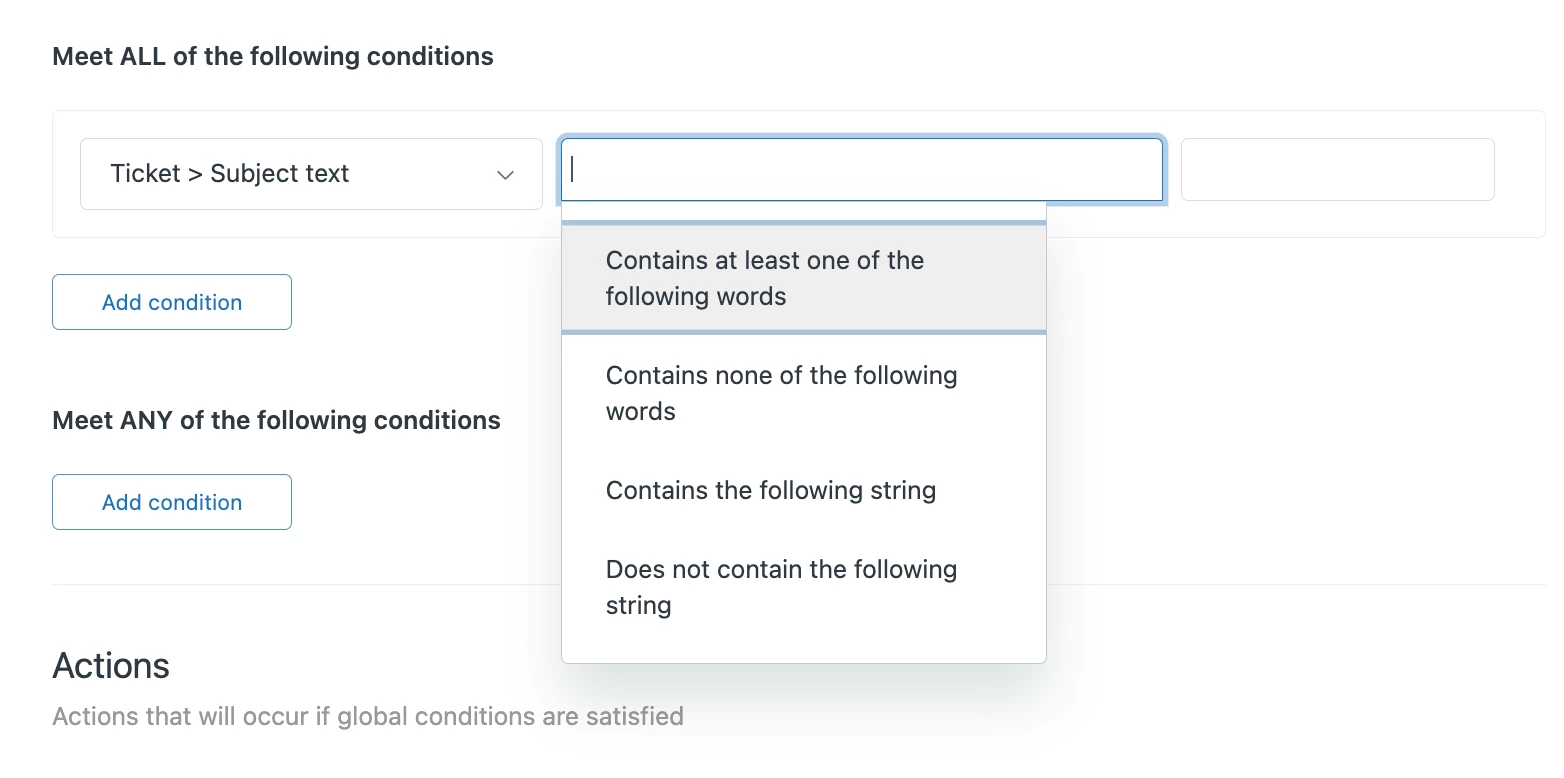This screenshot has height=778, width=1564.
Task: Click the Actions section heading
Action: click(x=111, y=665)
